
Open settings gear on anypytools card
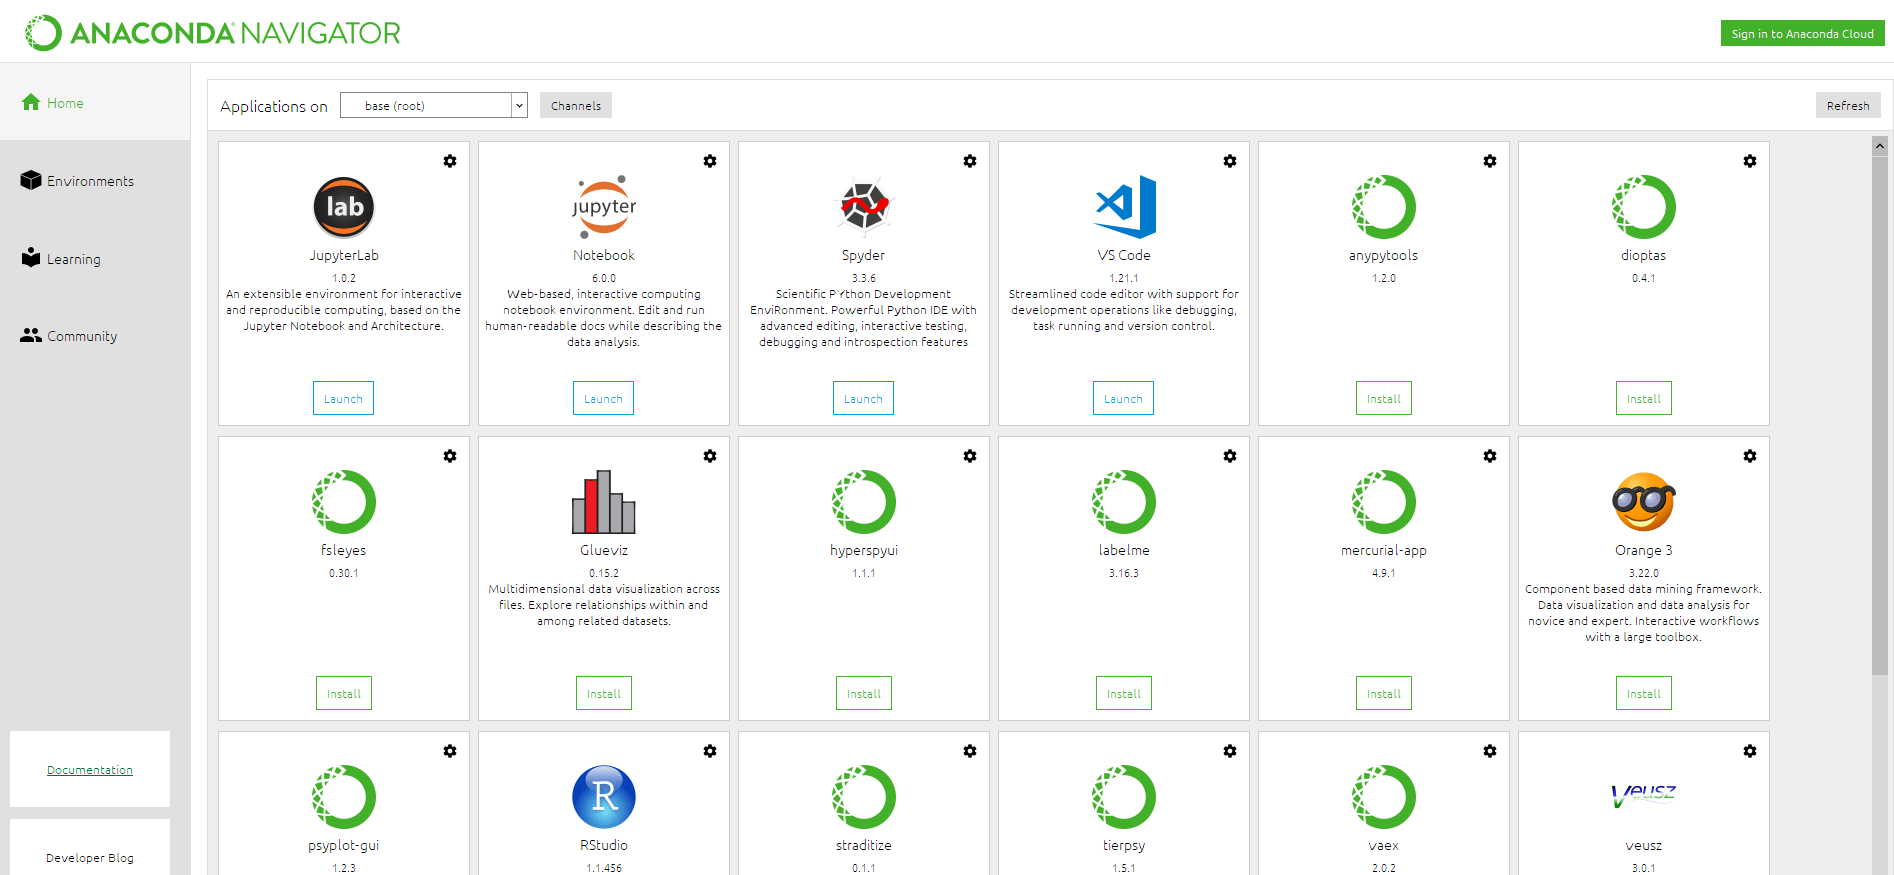tap(1490, 161)
